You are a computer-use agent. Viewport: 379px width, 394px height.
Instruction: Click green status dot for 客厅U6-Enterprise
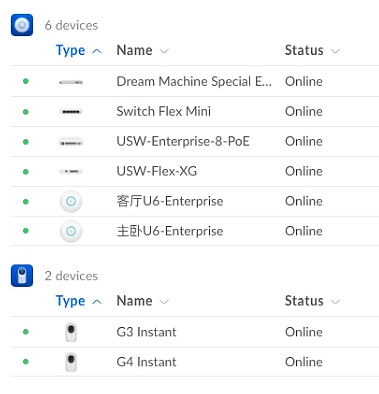pyautogui.click(x=26, y=201)
